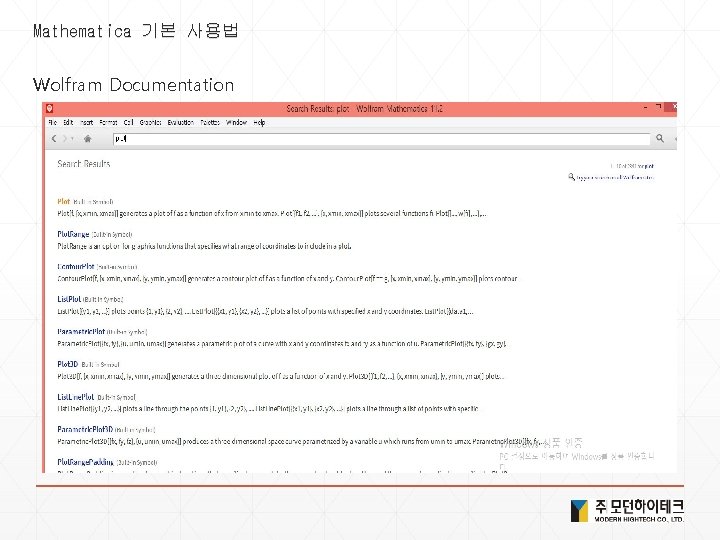Open the Cell menu

[x=129, y=123]
